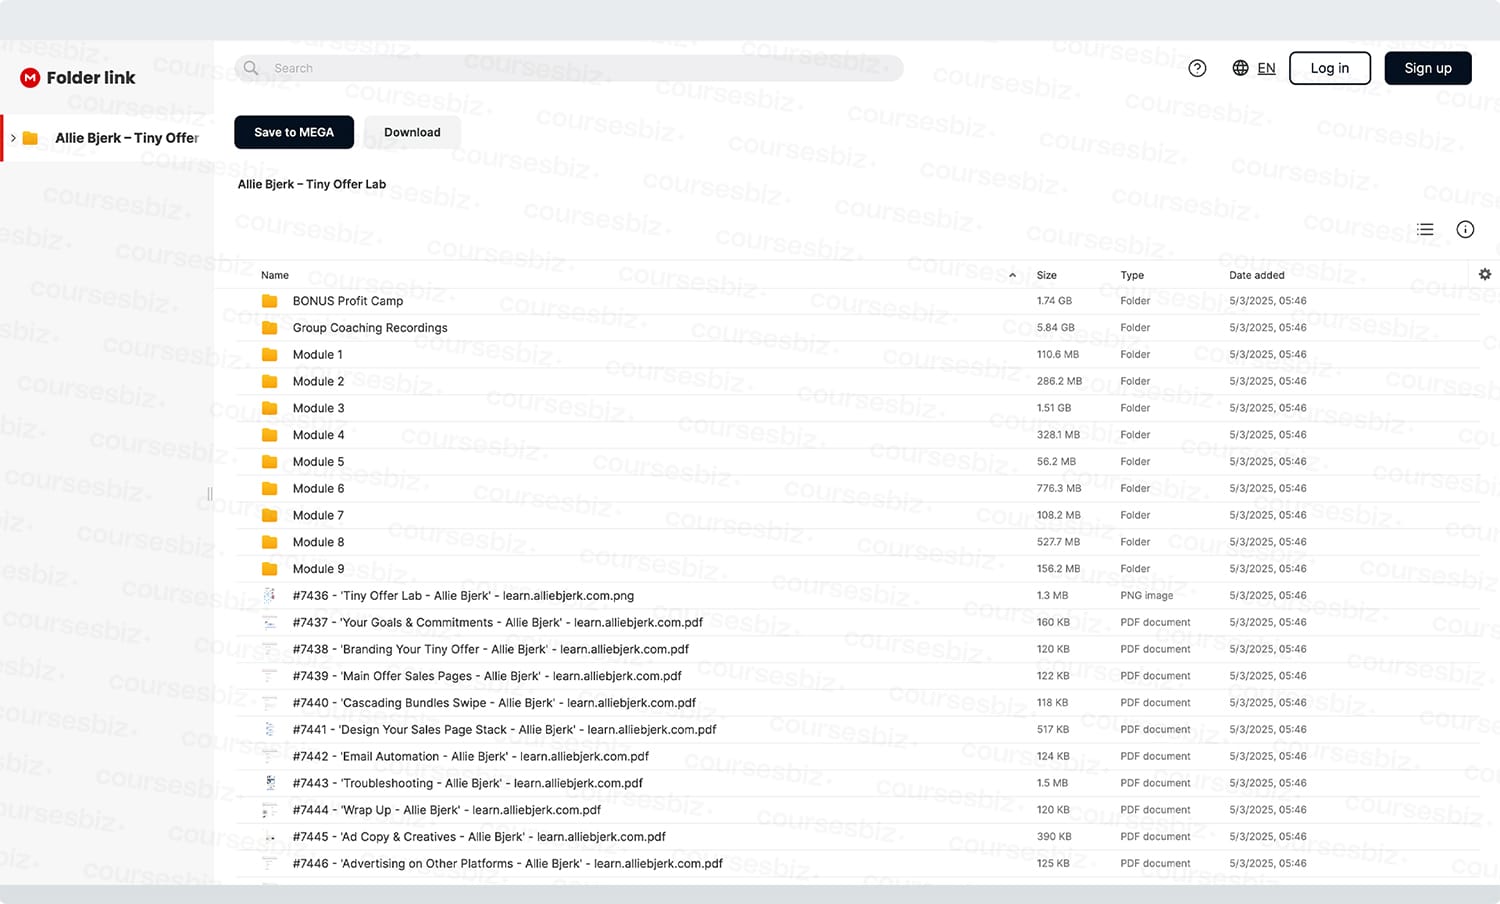Sort by the Name column header

[x=275, y=275]
